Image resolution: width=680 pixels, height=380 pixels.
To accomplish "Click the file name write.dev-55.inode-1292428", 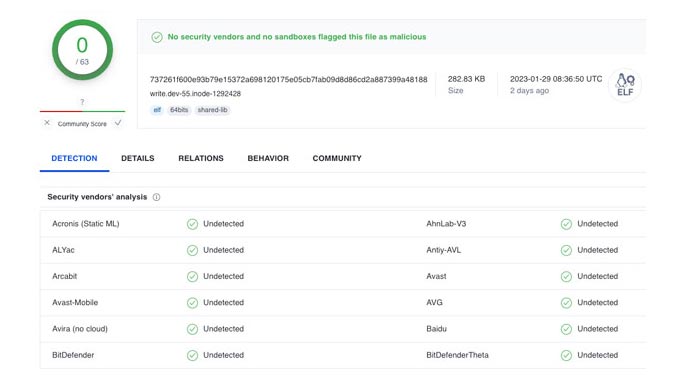I will click(x=195, y=94).
